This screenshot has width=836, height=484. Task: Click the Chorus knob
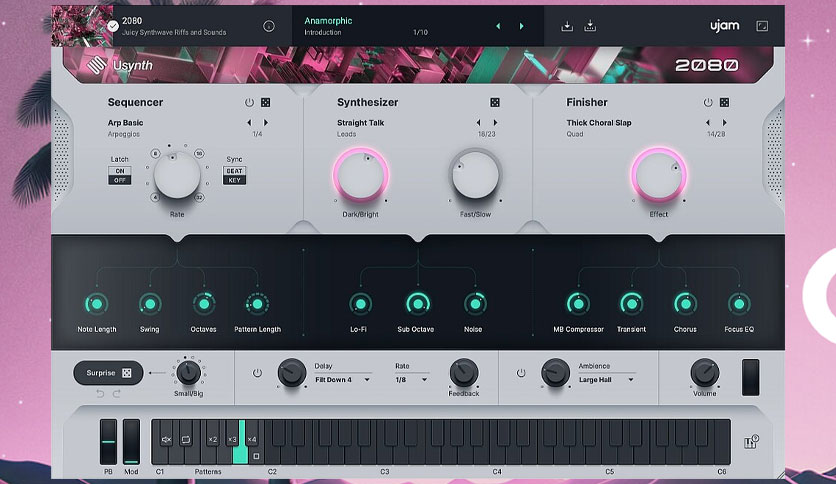click(x=685, y=304)
